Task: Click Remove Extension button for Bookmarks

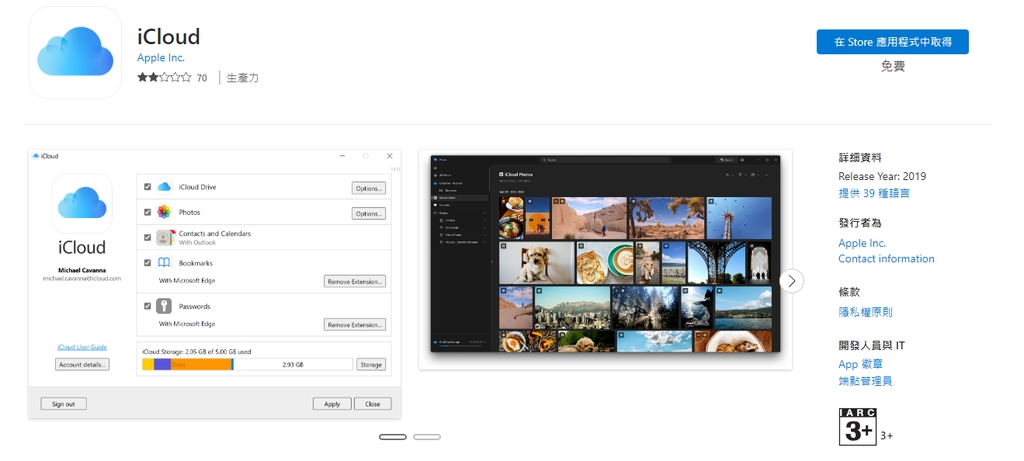Action: (355, 281)
